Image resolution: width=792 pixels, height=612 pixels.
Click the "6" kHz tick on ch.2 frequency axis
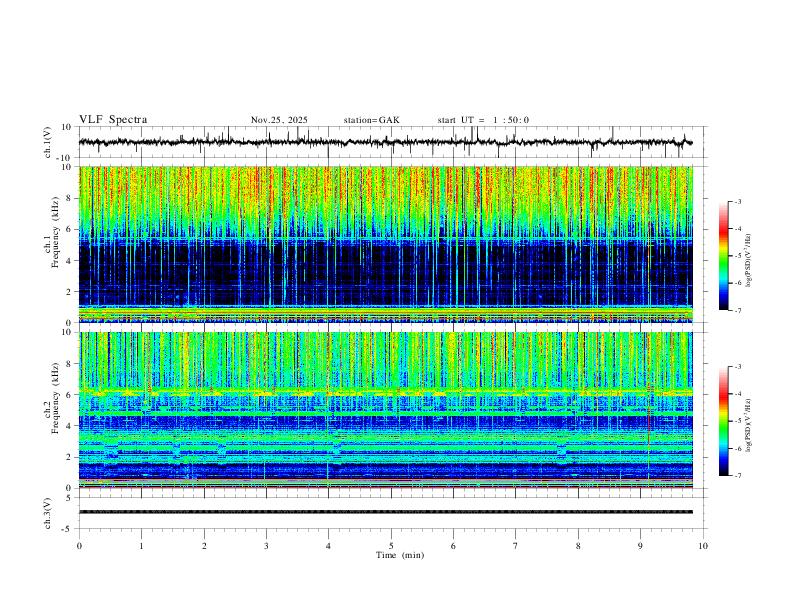point(69,395)
